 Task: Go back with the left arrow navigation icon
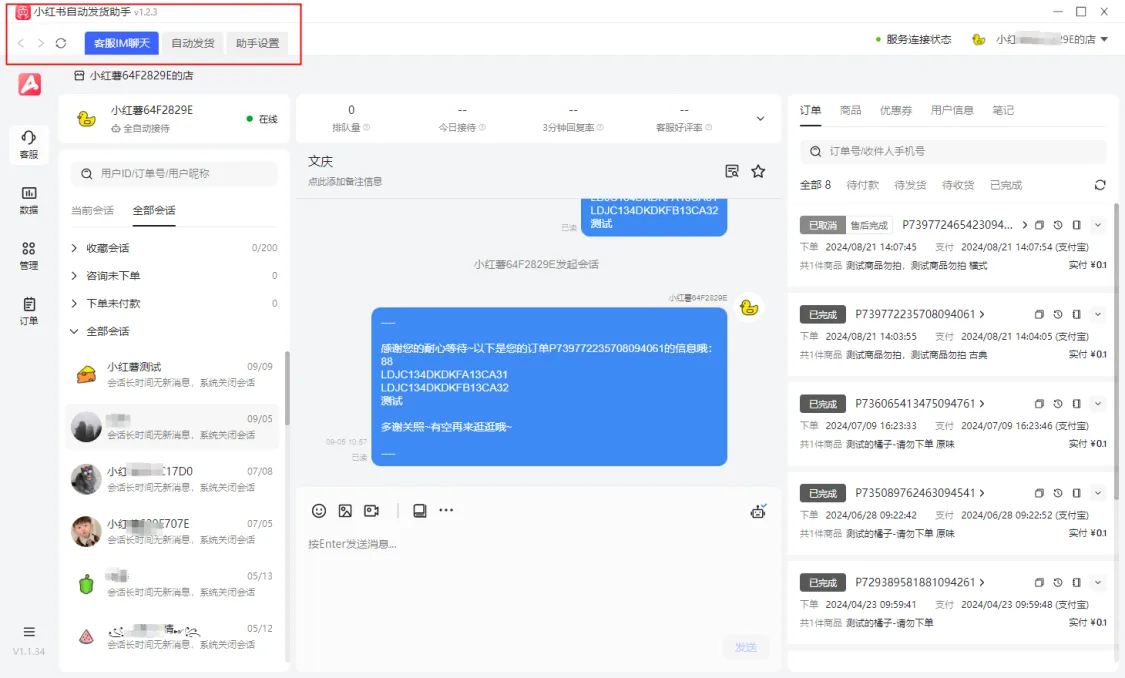[x=21, y=43]
